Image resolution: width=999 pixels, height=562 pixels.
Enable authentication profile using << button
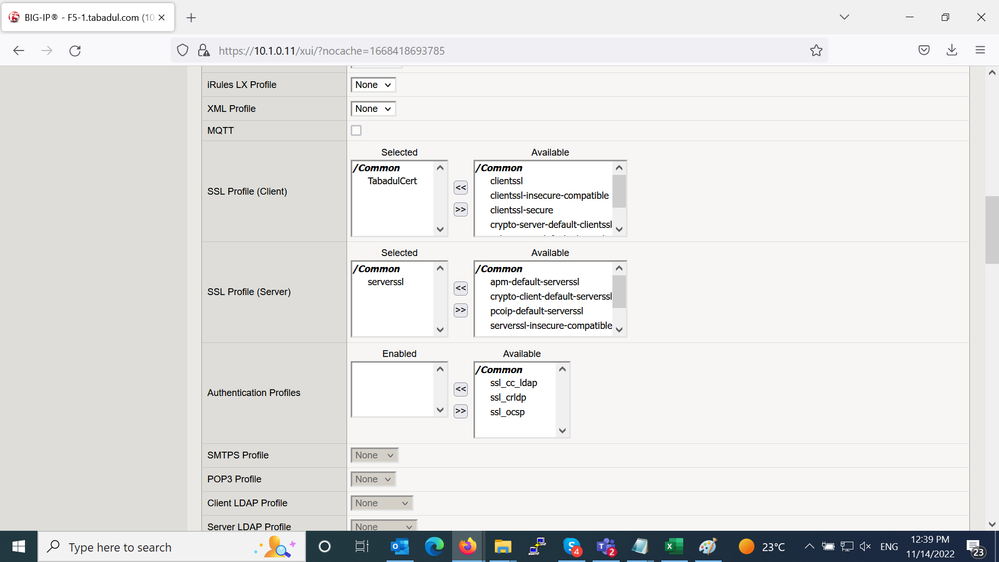(460, 389)
